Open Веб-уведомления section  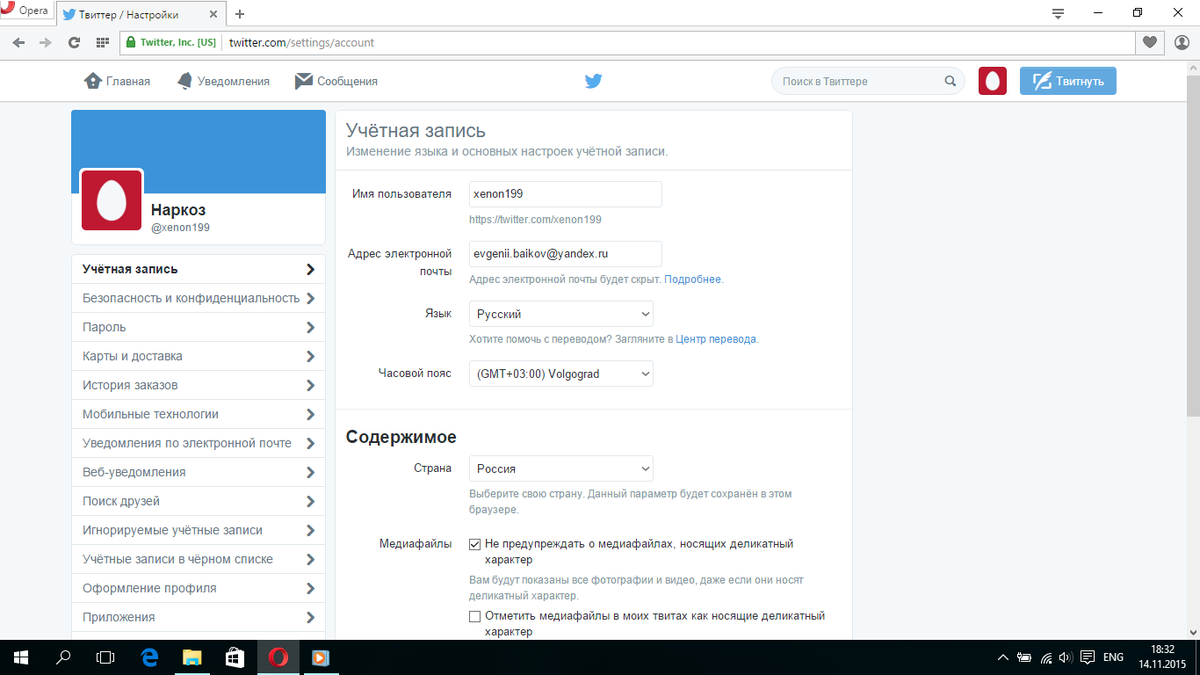pyautogui.click(x=198, y=472)
